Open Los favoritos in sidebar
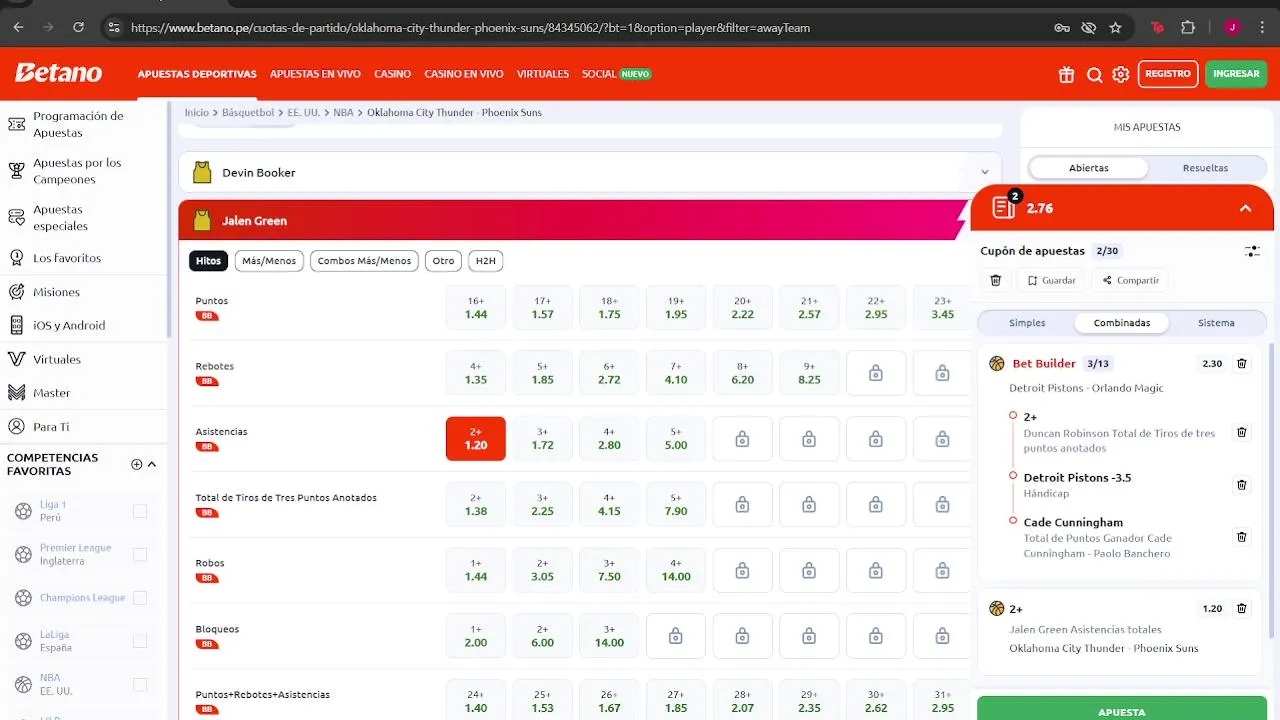 click(x=67, y=258)
